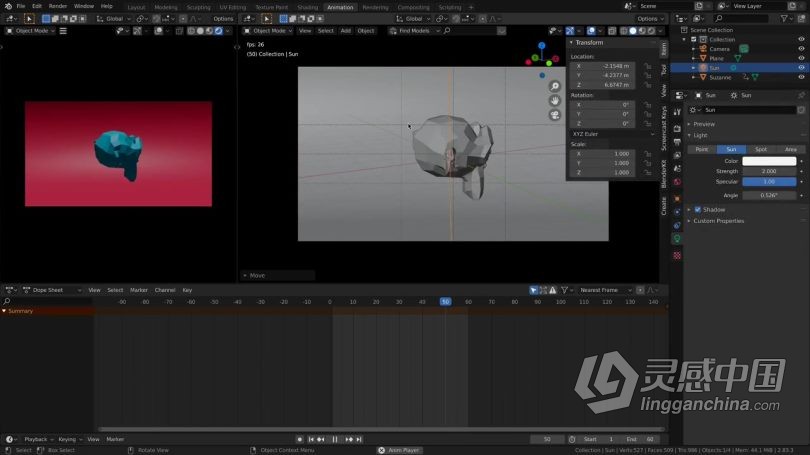The image size is (810, 455).
Task: Open the Object Data (green light) properties tab
Action: (677, 239)
